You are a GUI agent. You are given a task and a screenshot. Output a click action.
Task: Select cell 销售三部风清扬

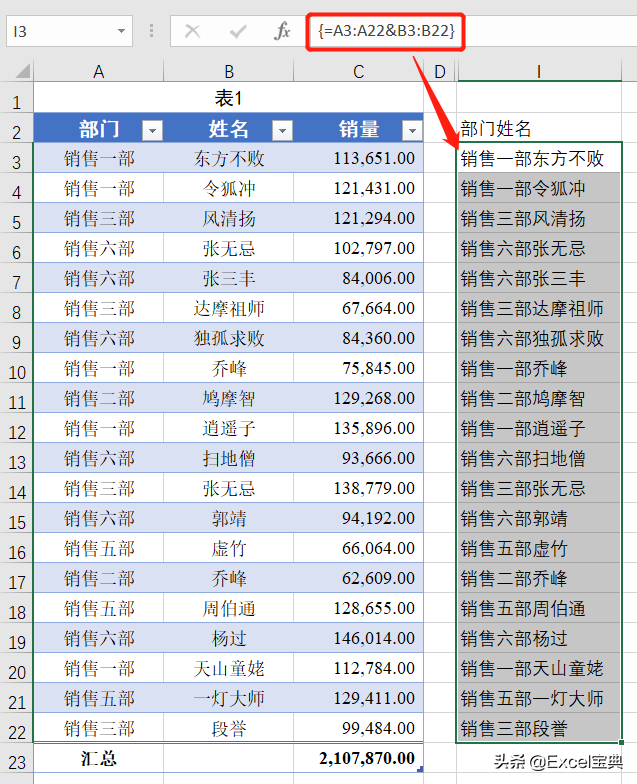(539, 218)
